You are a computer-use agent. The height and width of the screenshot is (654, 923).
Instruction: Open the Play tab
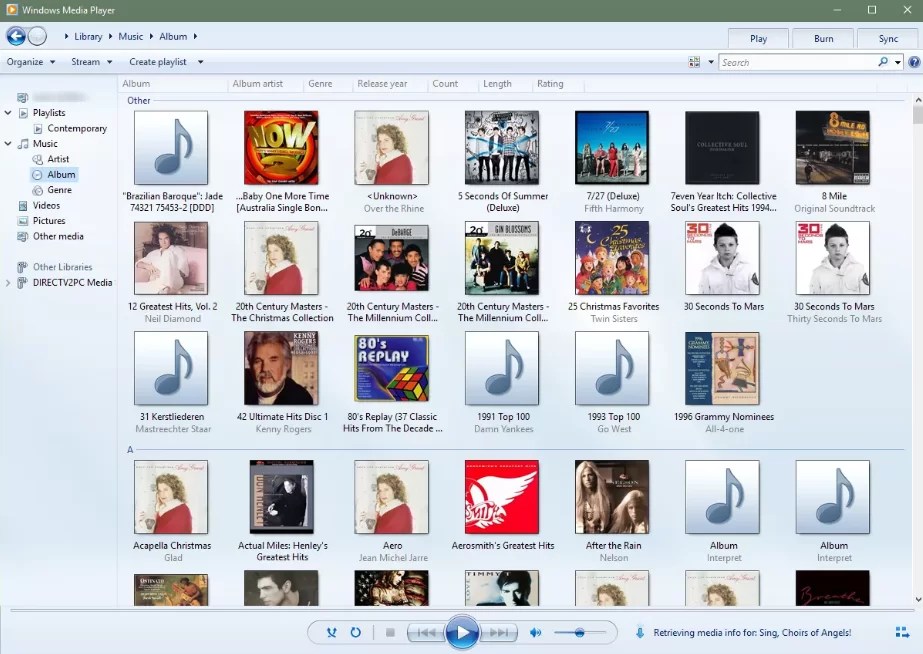(757, 38)
